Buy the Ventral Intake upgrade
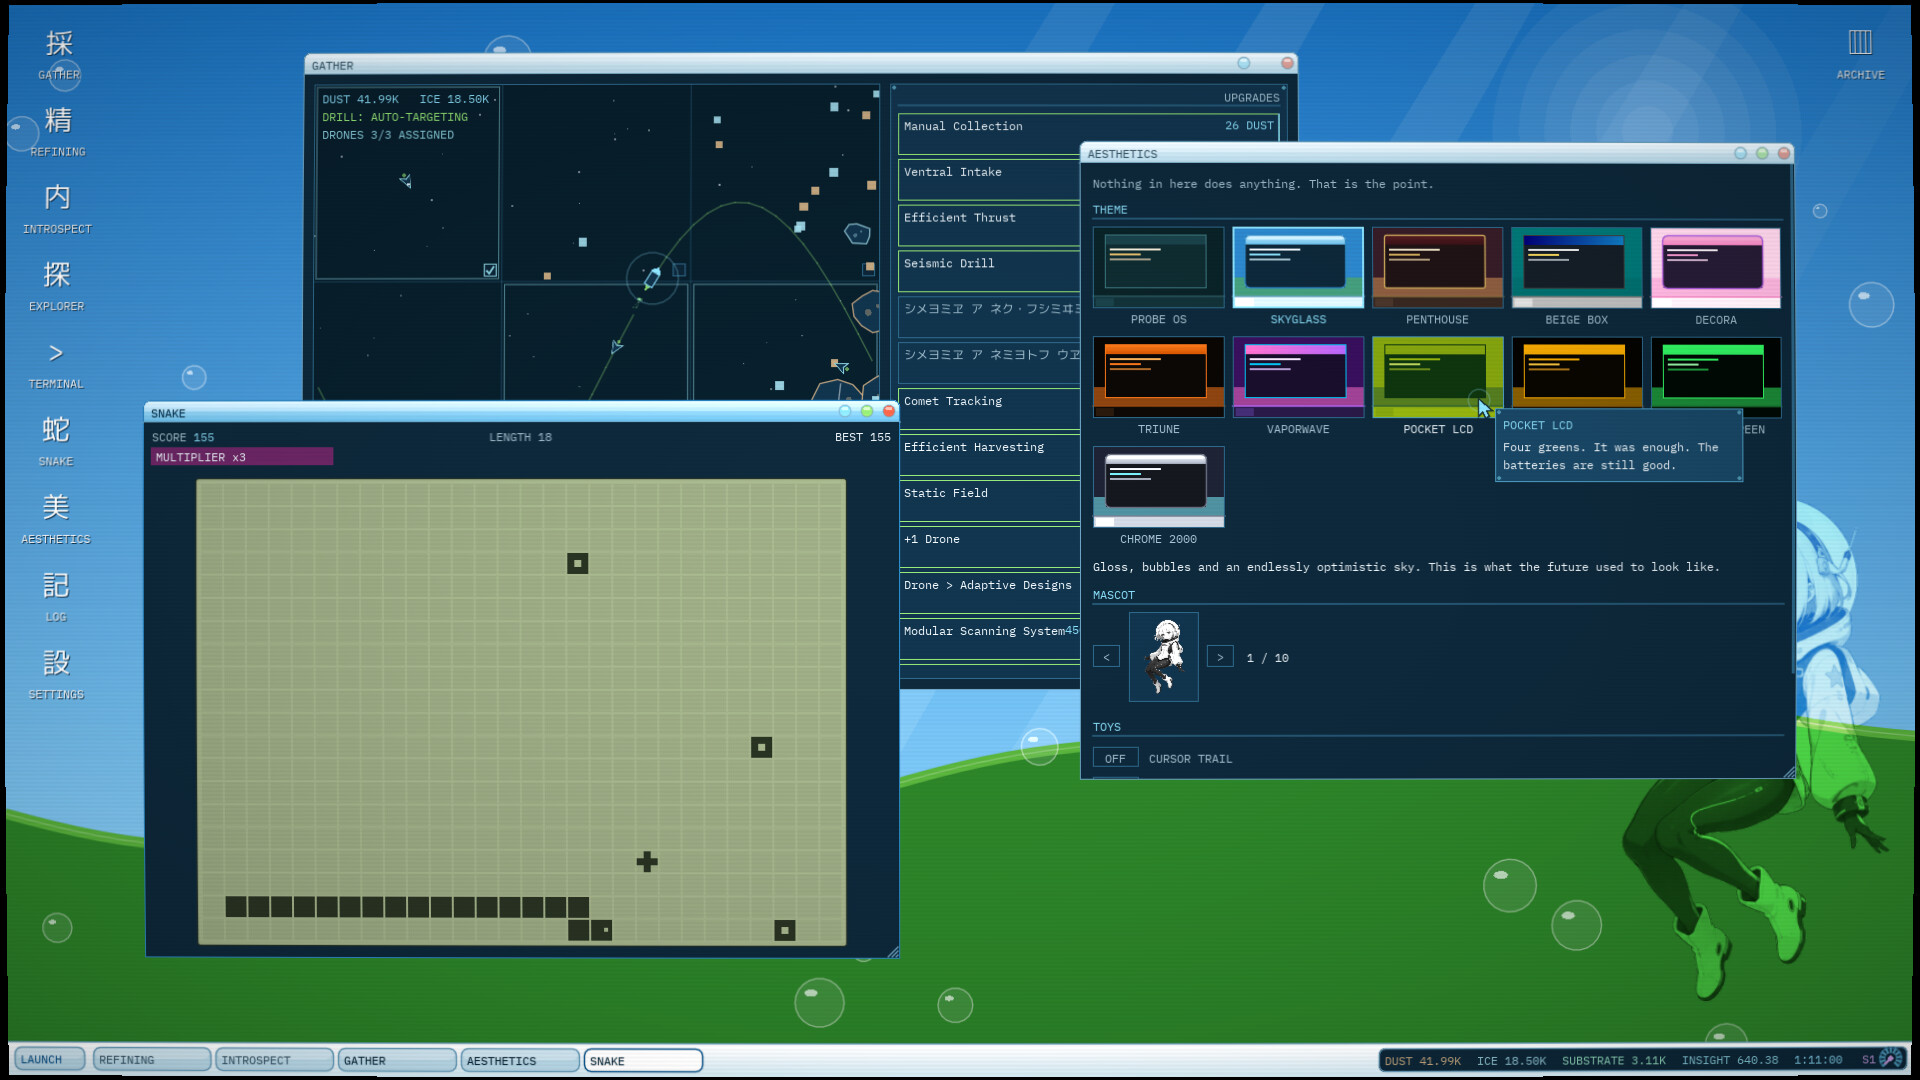This screenshot has height=1080, width=1920. [989, 180]
